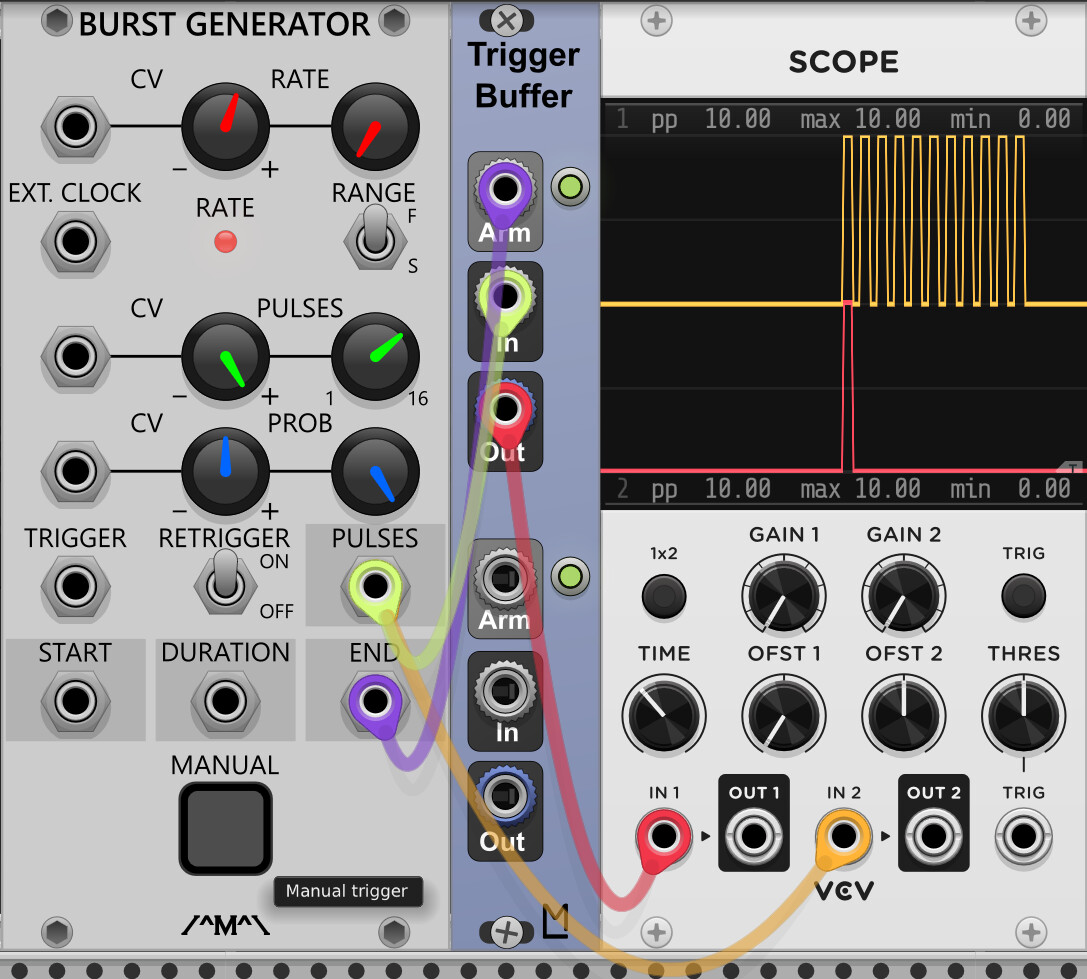Click the BURST GENERATOR title
Viewport: 1087px width, 979px height.
tap(224, 24)
